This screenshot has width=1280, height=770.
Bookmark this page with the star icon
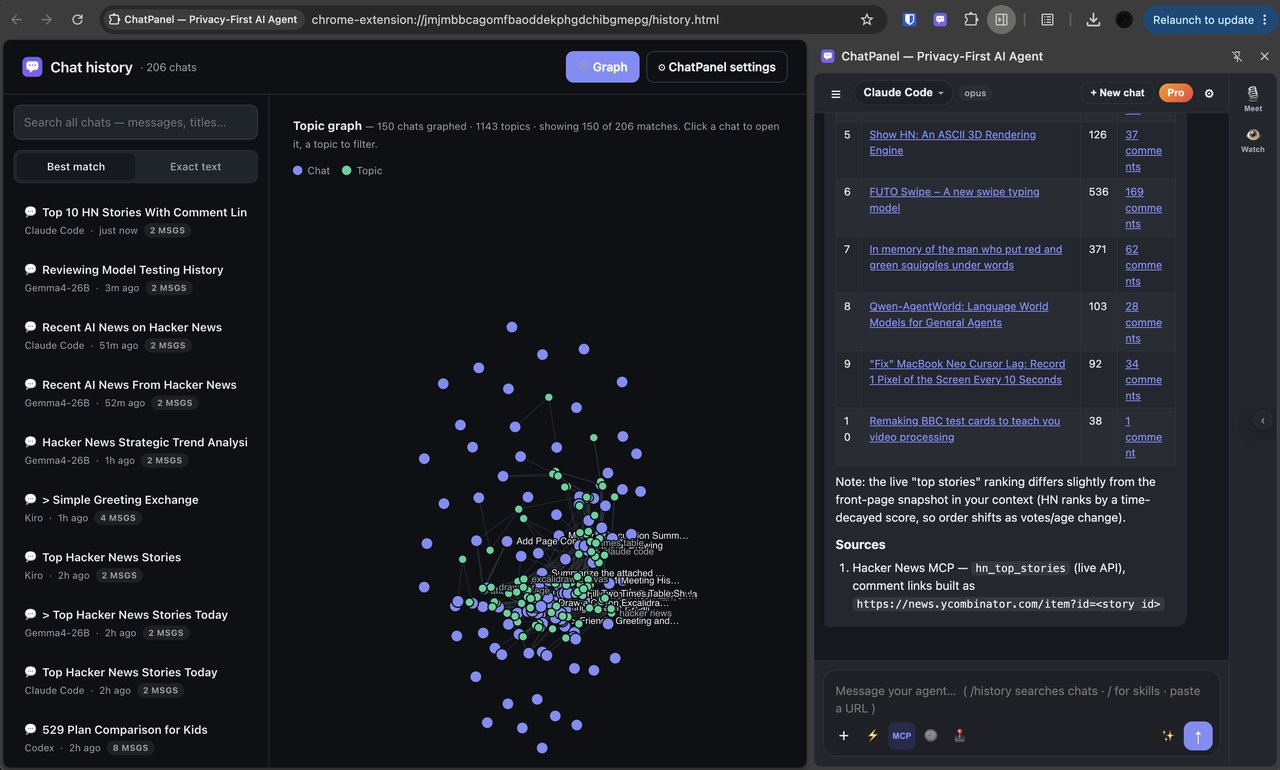867,19
